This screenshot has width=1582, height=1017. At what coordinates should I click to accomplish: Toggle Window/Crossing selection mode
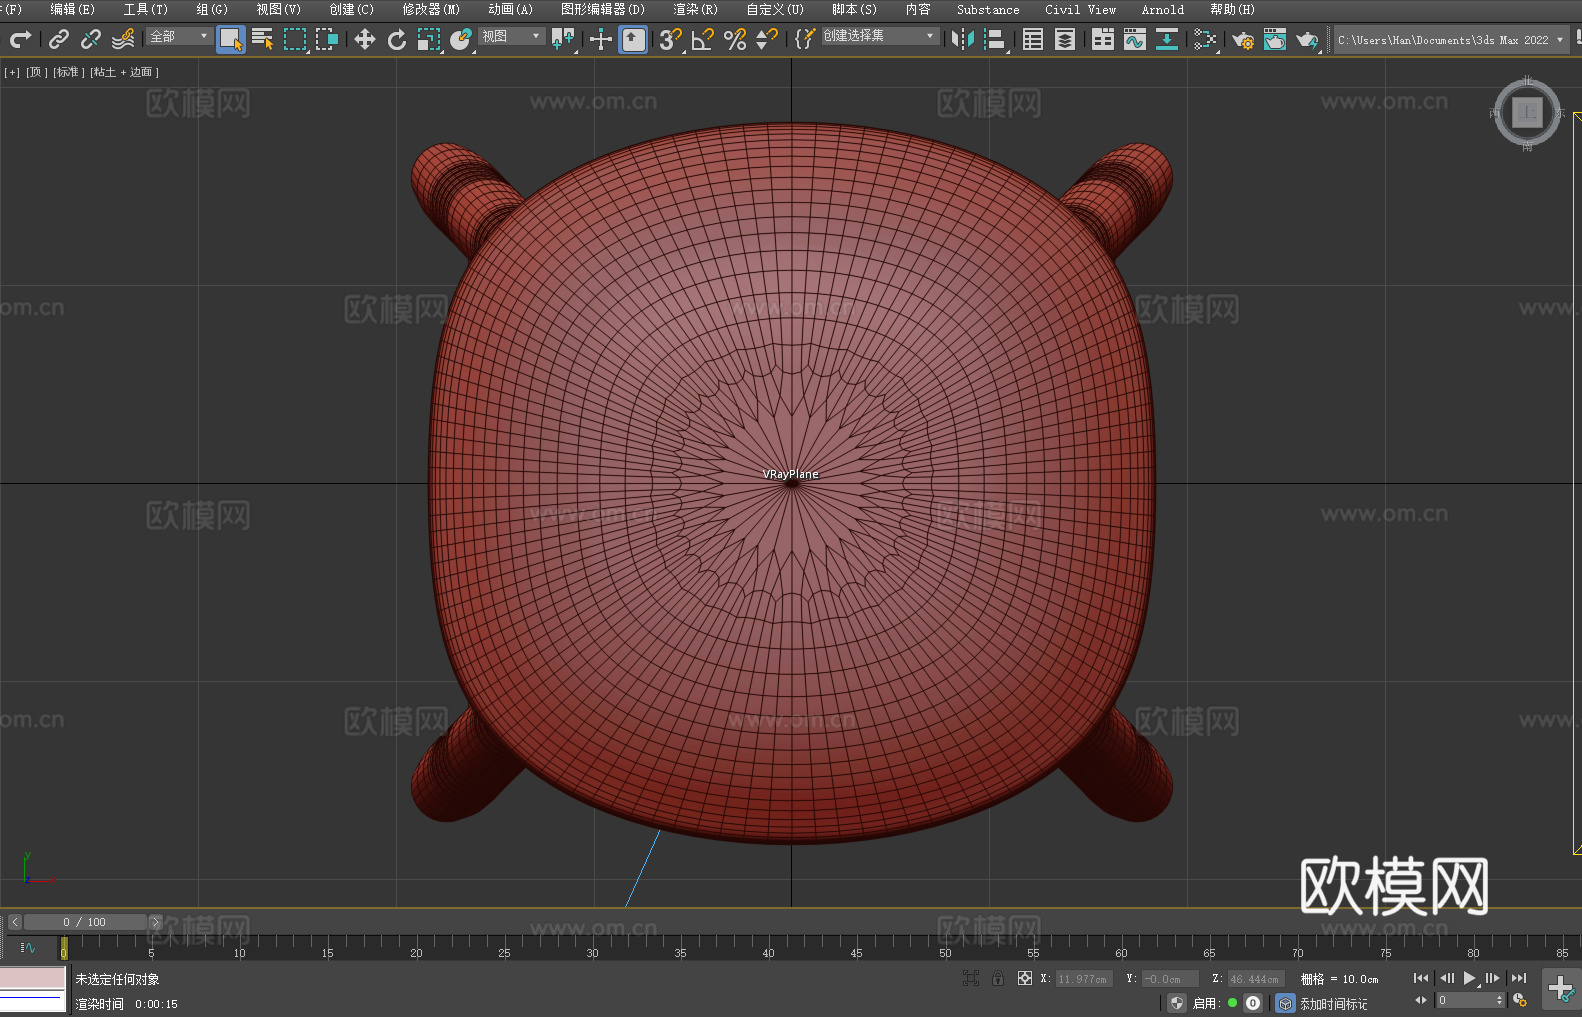pyautogui.click(x=327, y=39)
